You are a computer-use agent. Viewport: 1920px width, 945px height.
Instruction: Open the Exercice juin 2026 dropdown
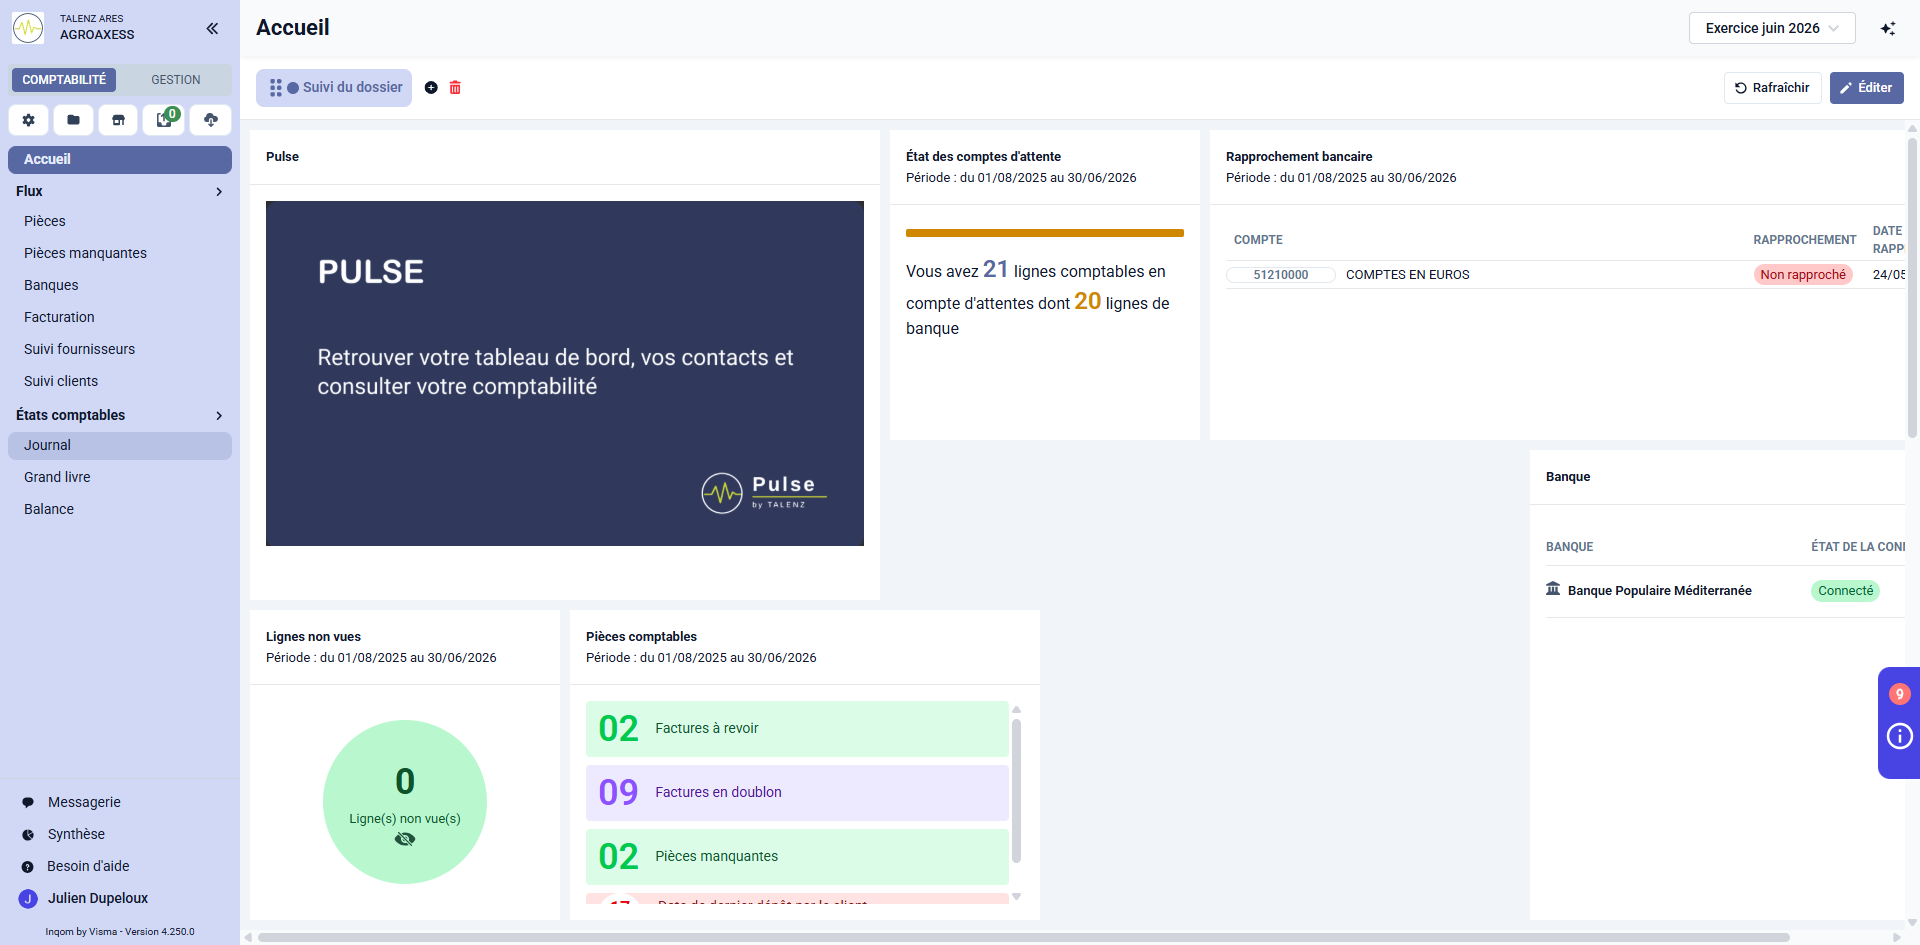pos(1772,28)
